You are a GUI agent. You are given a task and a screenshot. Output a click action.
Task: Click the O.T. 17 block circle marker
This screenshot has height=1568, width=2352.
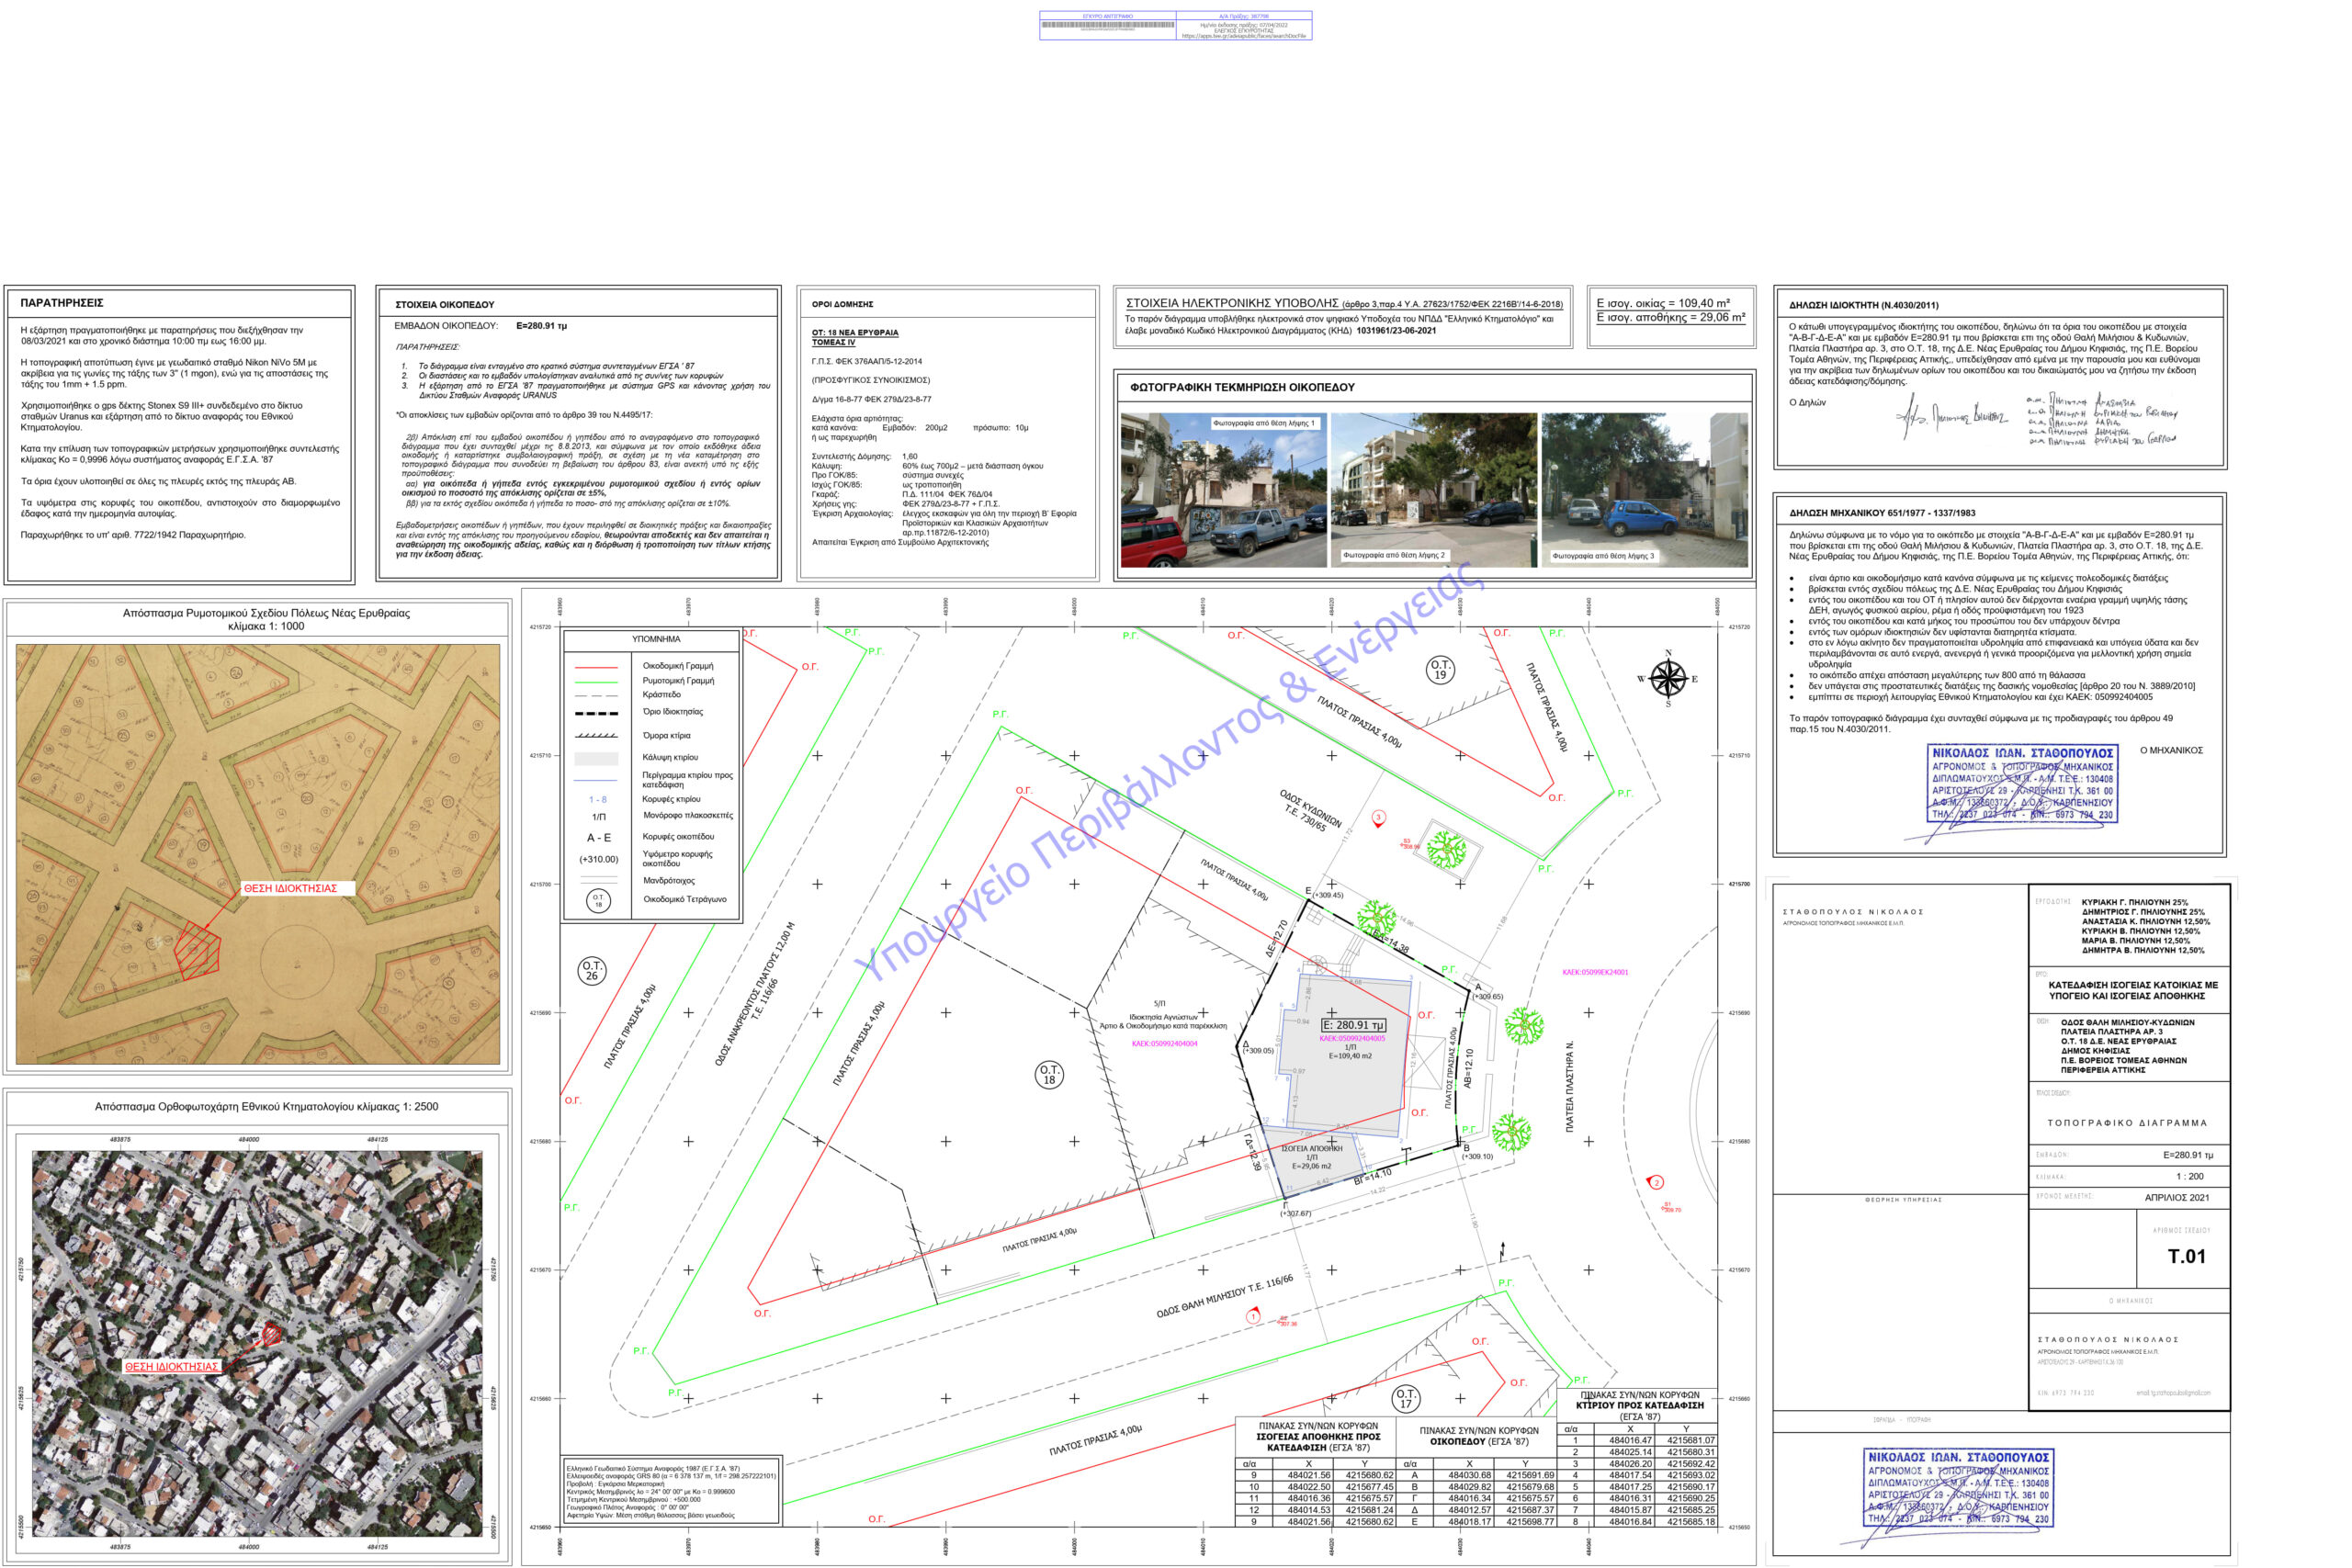[x=1406, y=1399]
